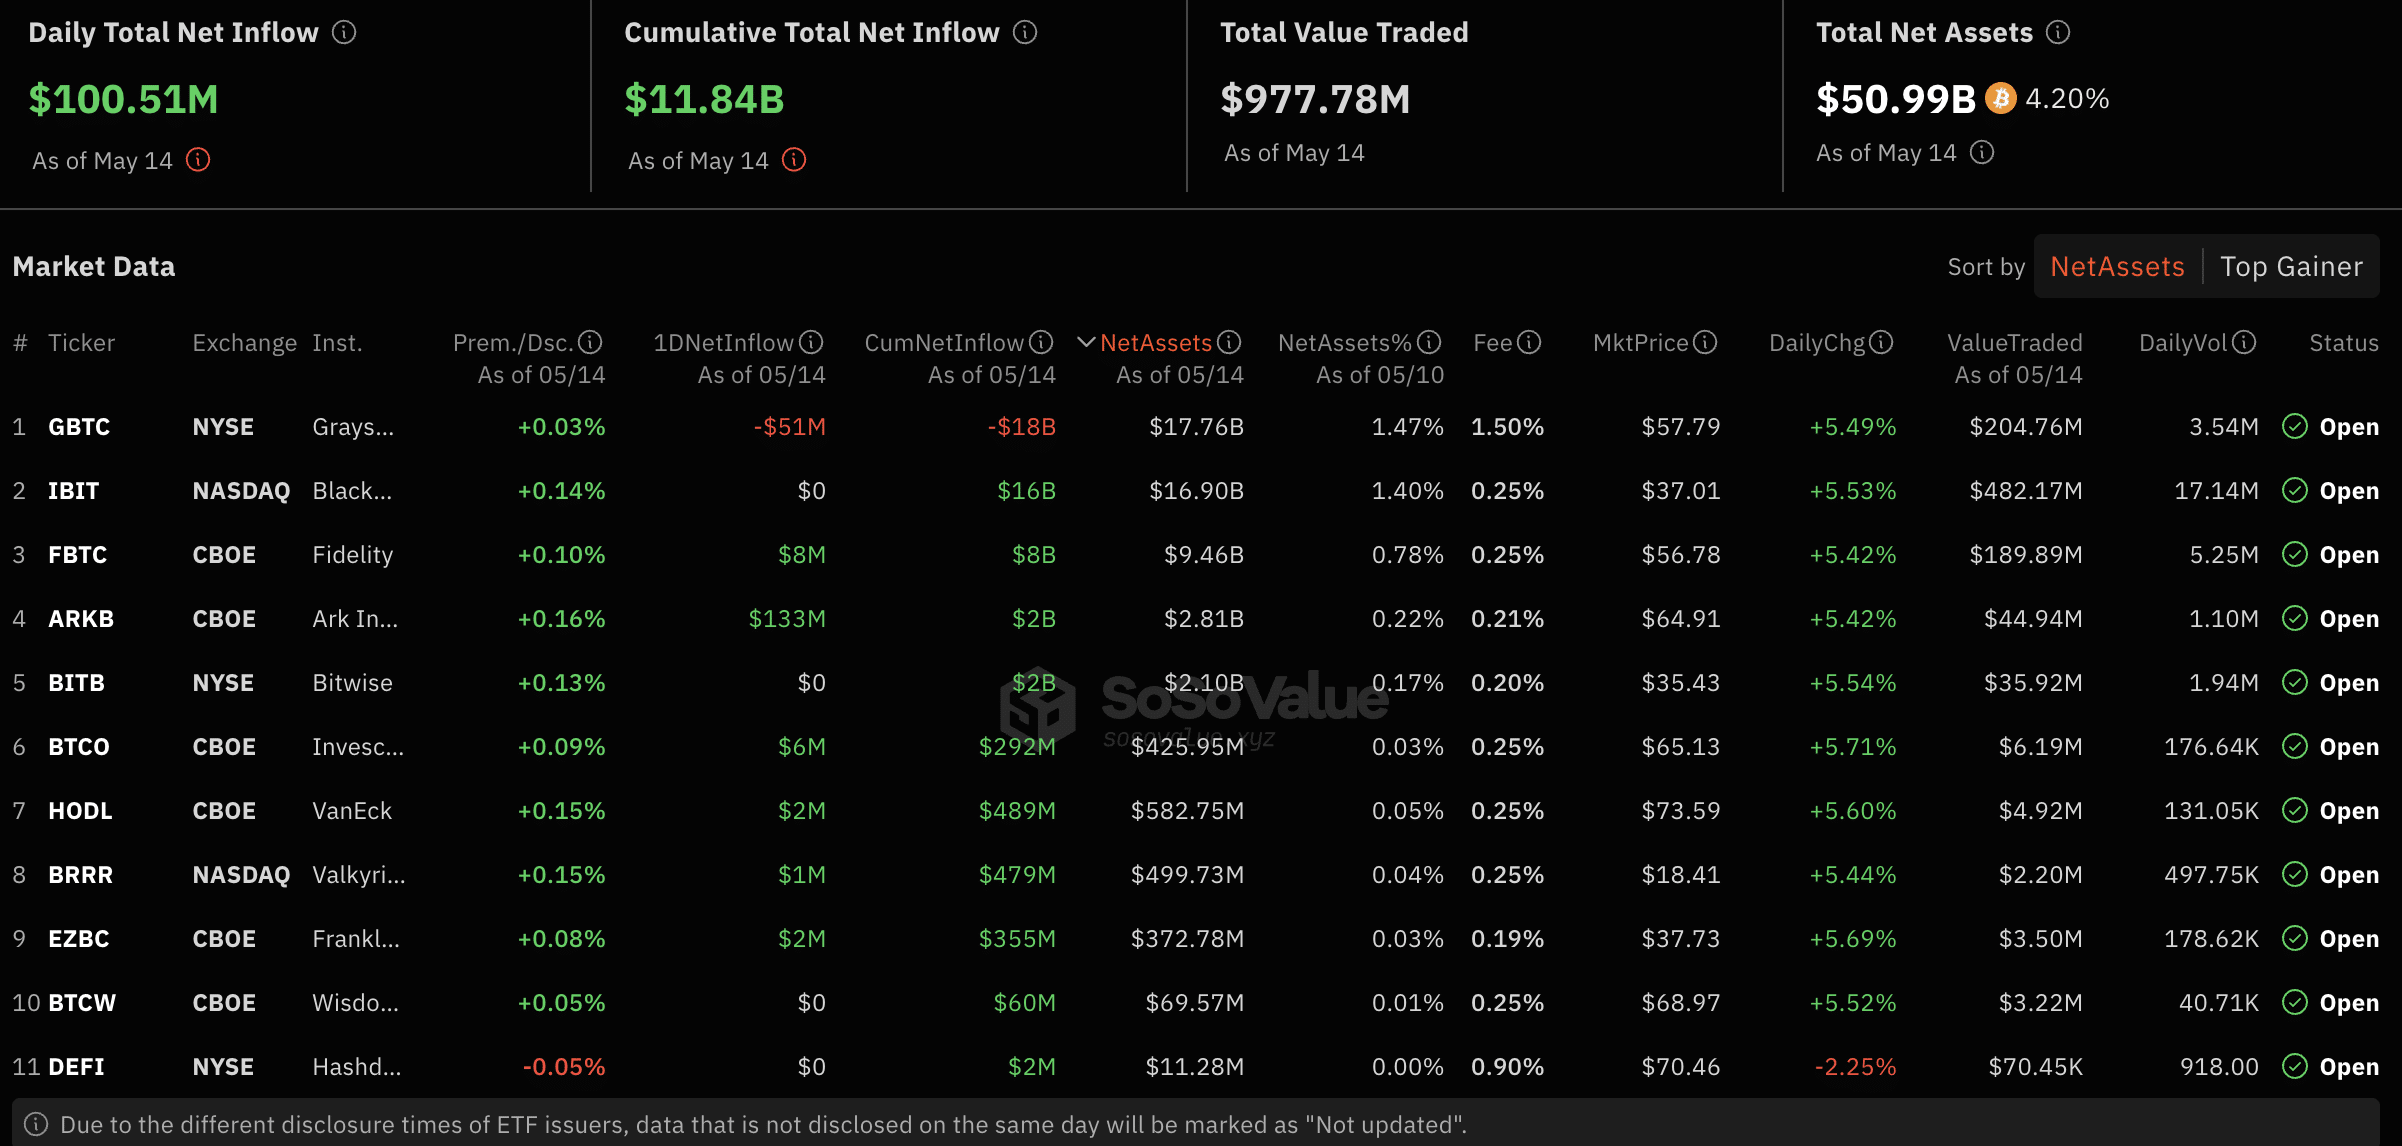Click Open status check icon for DEFI
2402x1146 pixels.
pyautogui.click(x=2295, y=1067)
